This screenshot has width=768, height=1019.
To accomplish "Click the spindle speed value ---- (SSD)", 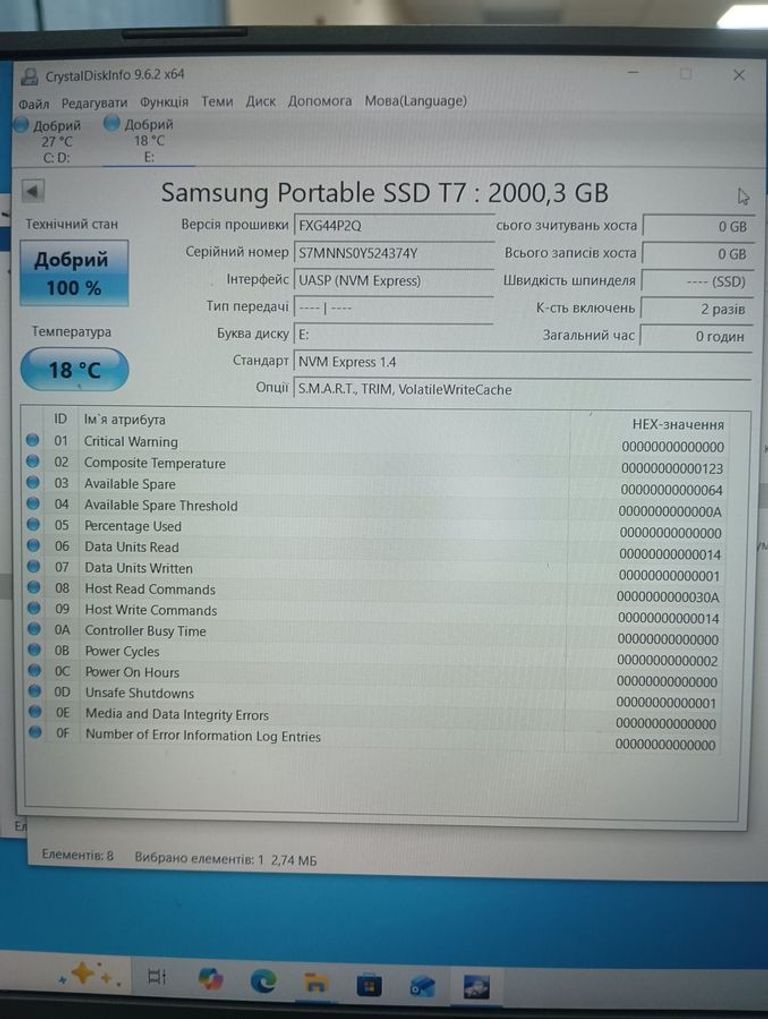I will 697,281.
